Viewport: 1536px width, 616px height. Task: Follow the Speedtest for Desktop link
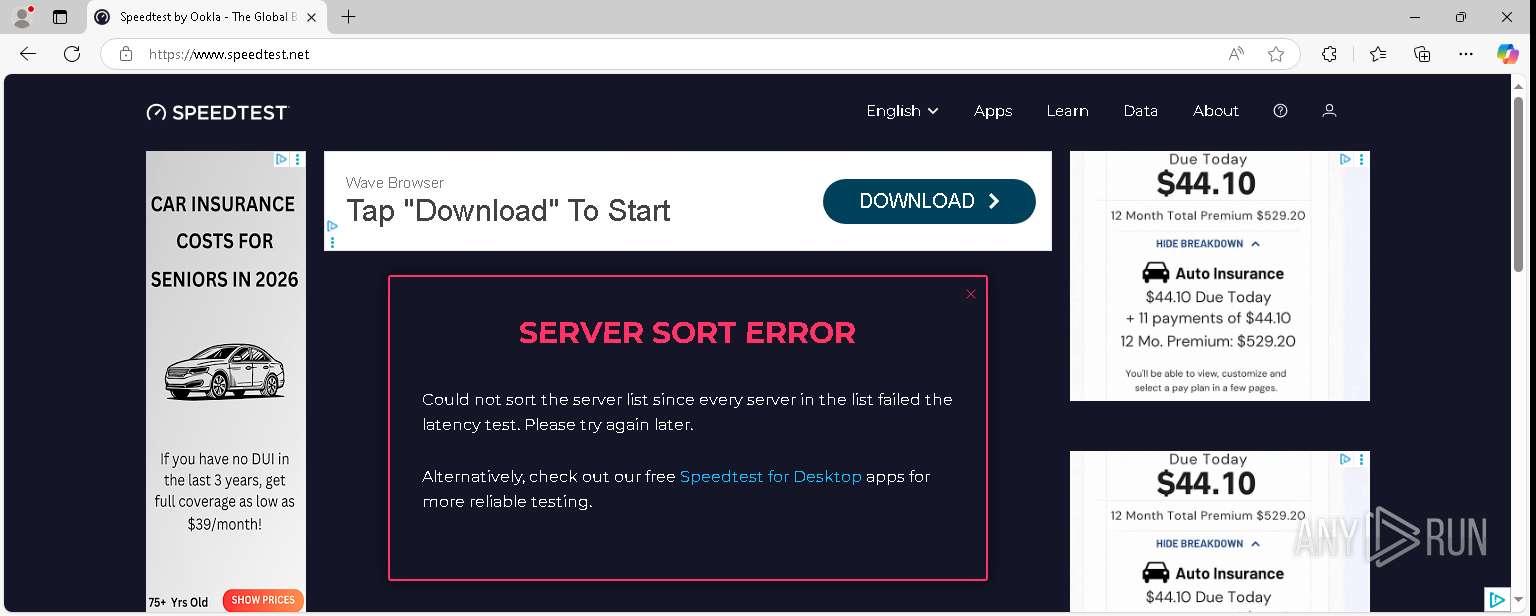pos(770,477)
